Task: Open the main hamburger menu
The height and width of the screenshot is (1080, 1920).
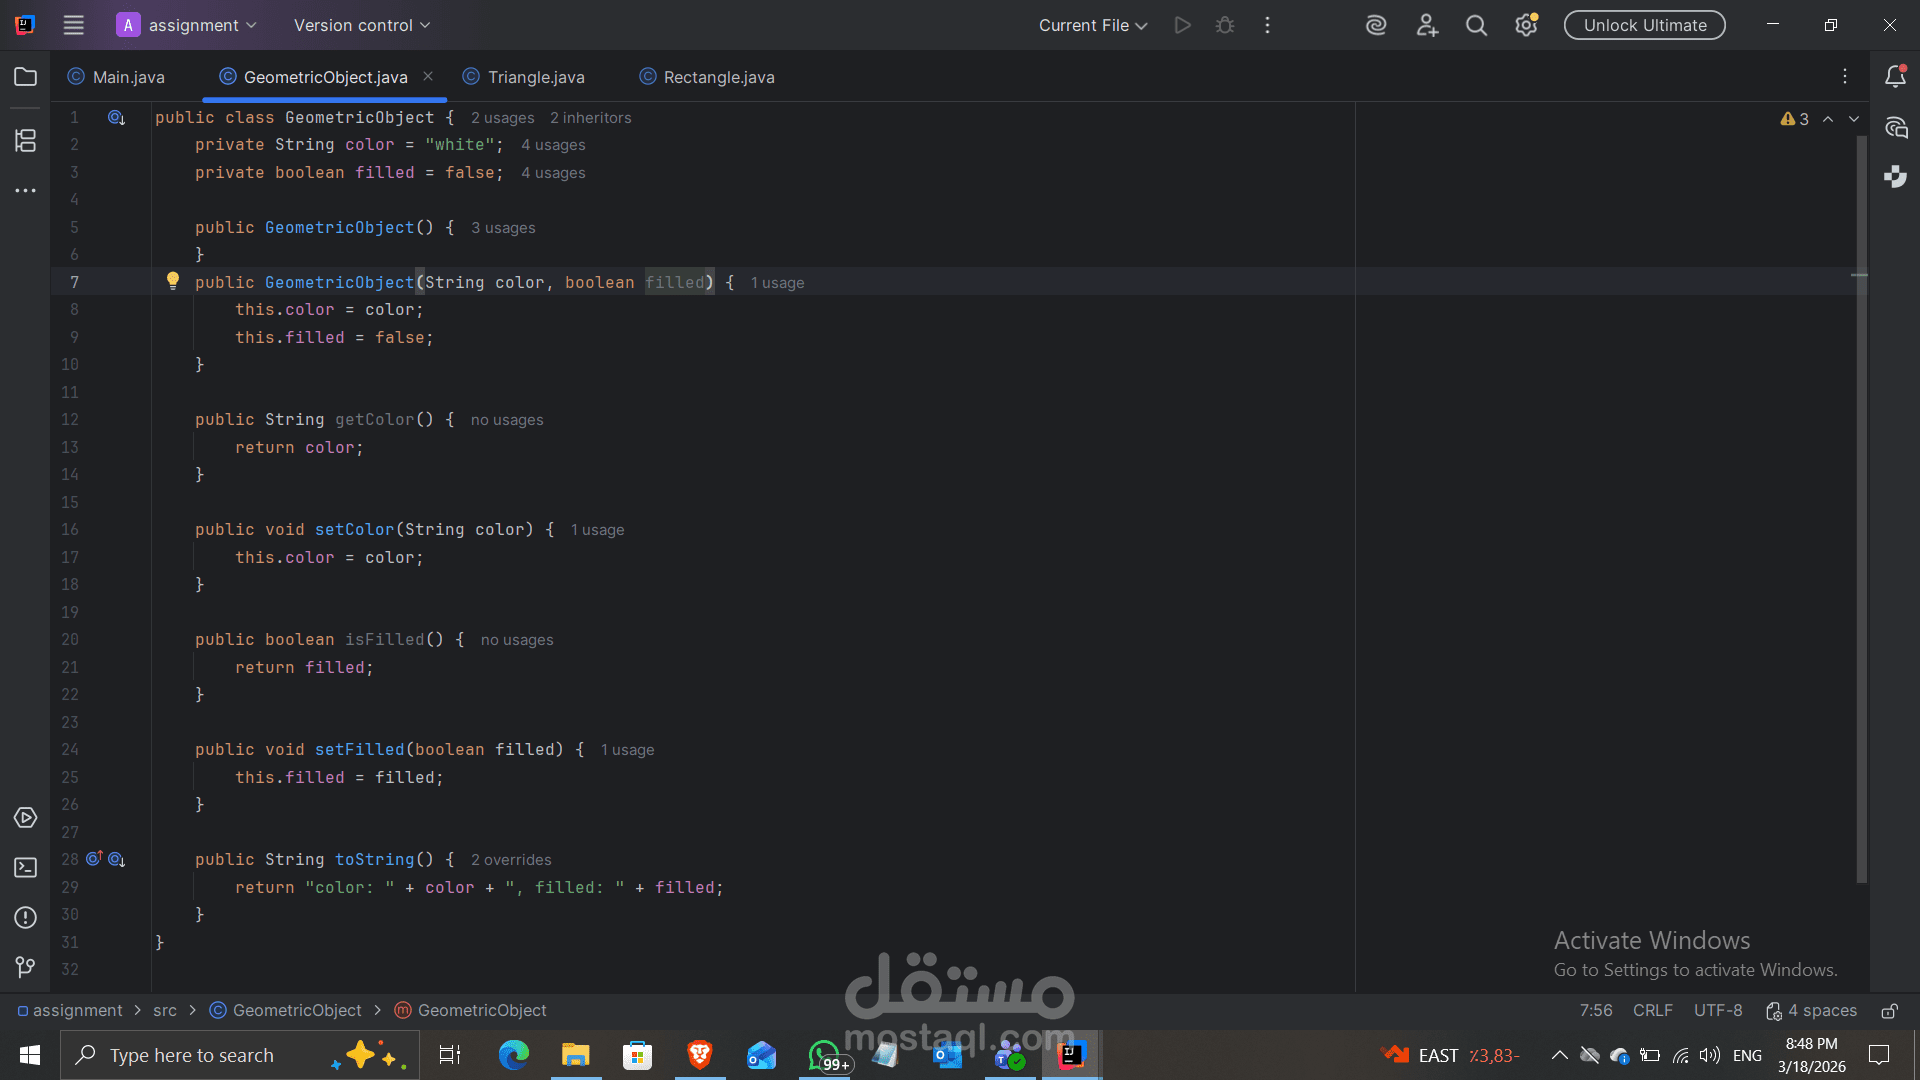Action: (73, 25)
